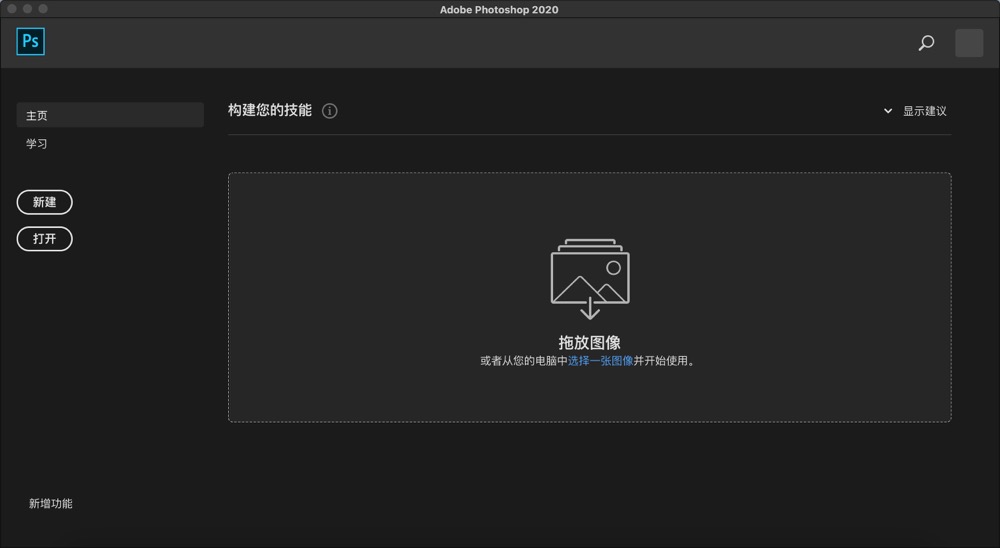Open search with the magnifier icon
Image resolution: width=1000 pixels, height=548 pixels.
926,43
